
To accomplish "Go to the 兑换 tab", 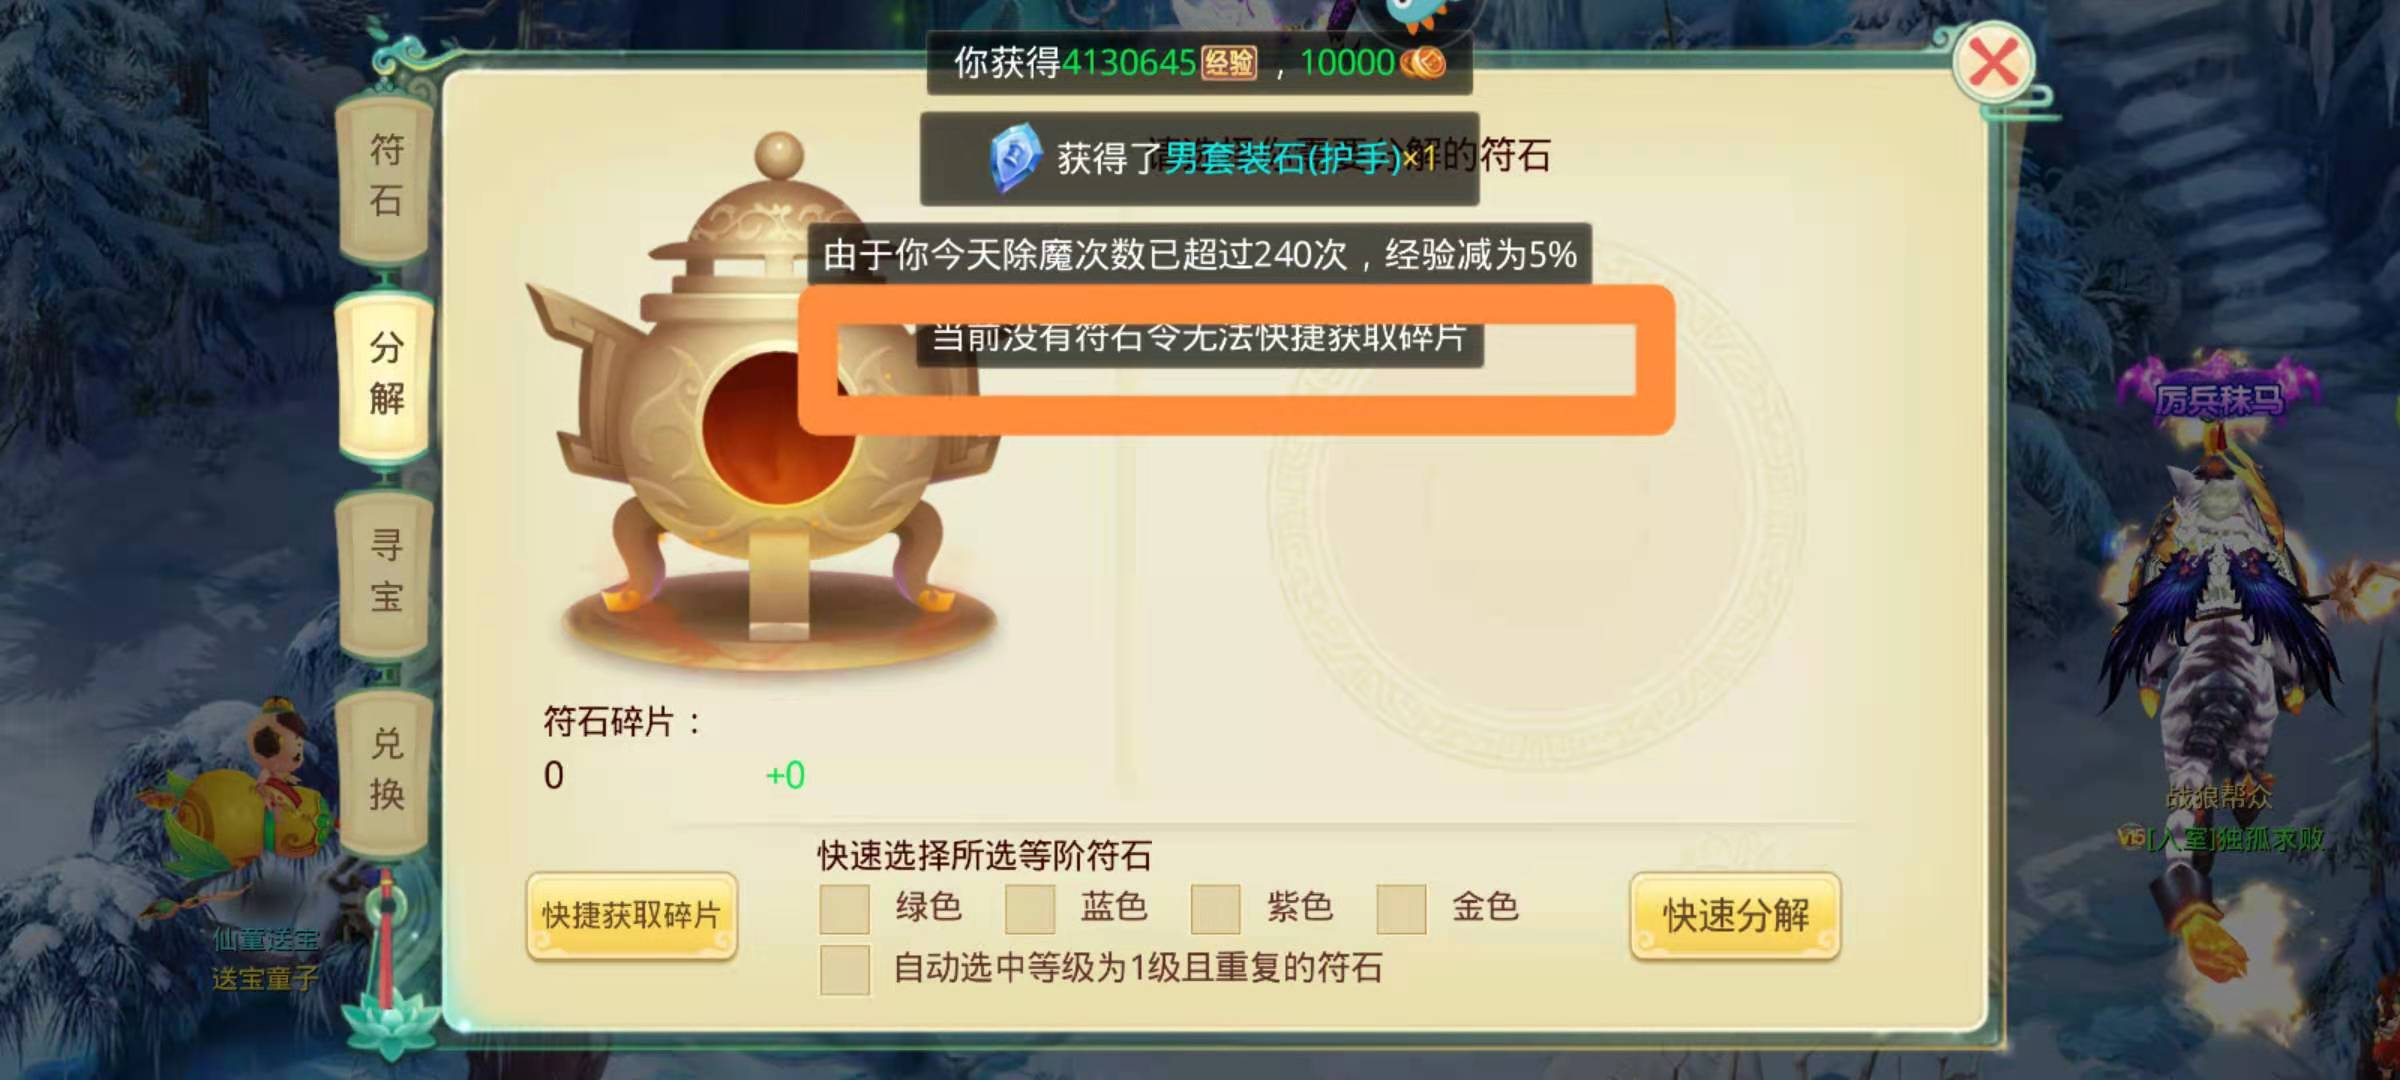I will point(386,768).
